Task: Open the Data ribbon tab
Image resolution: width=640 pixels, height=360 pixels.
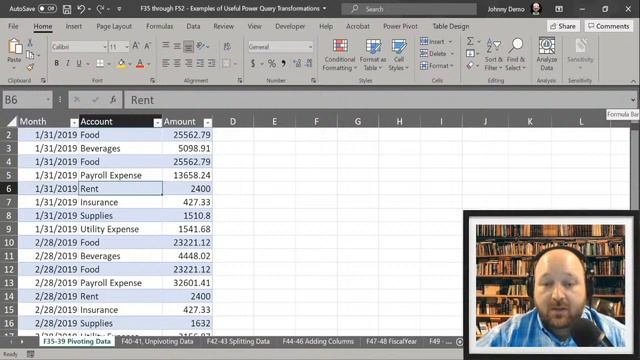Action: pyautogui.click(x=193, y=26)
